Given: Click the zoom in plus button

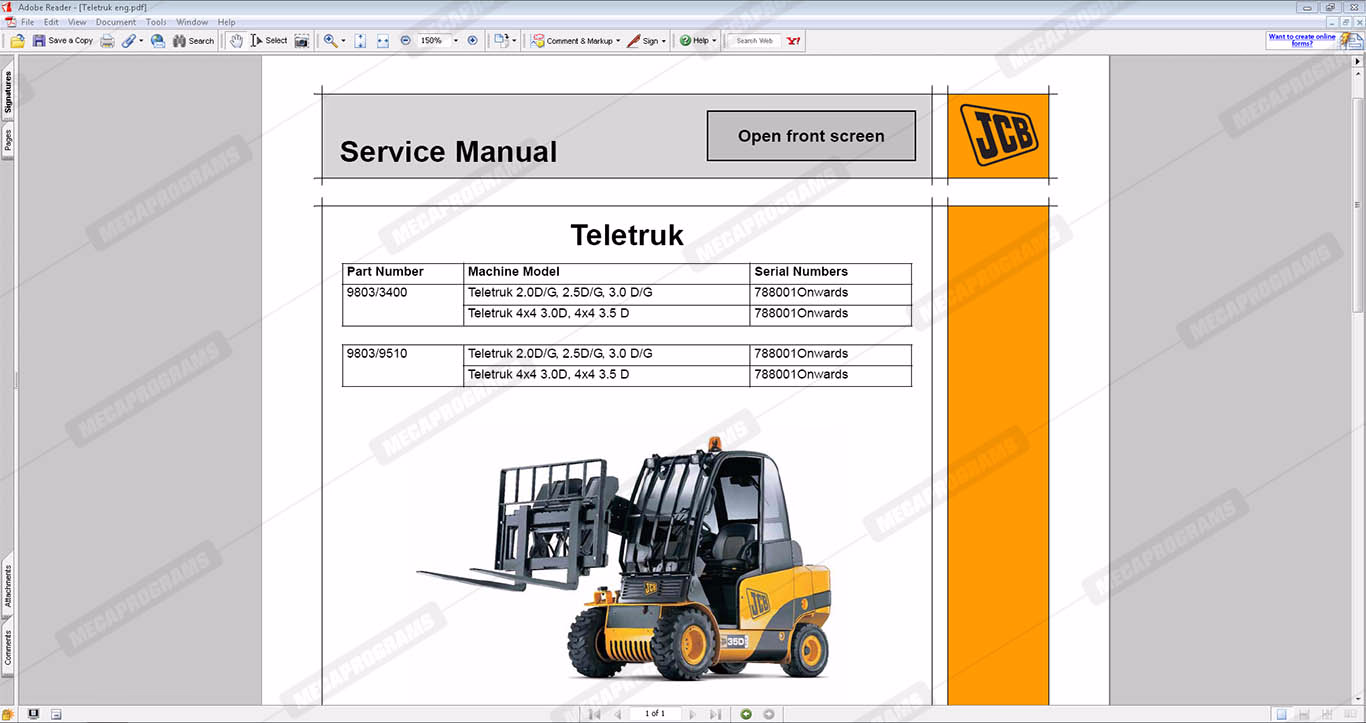Looking at the screenshot, I should tap(473, 41).
